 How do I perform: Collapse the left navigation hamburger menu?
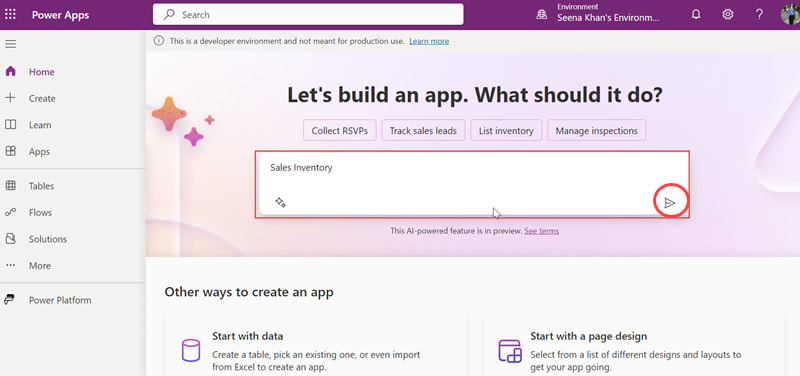[11, 44]
